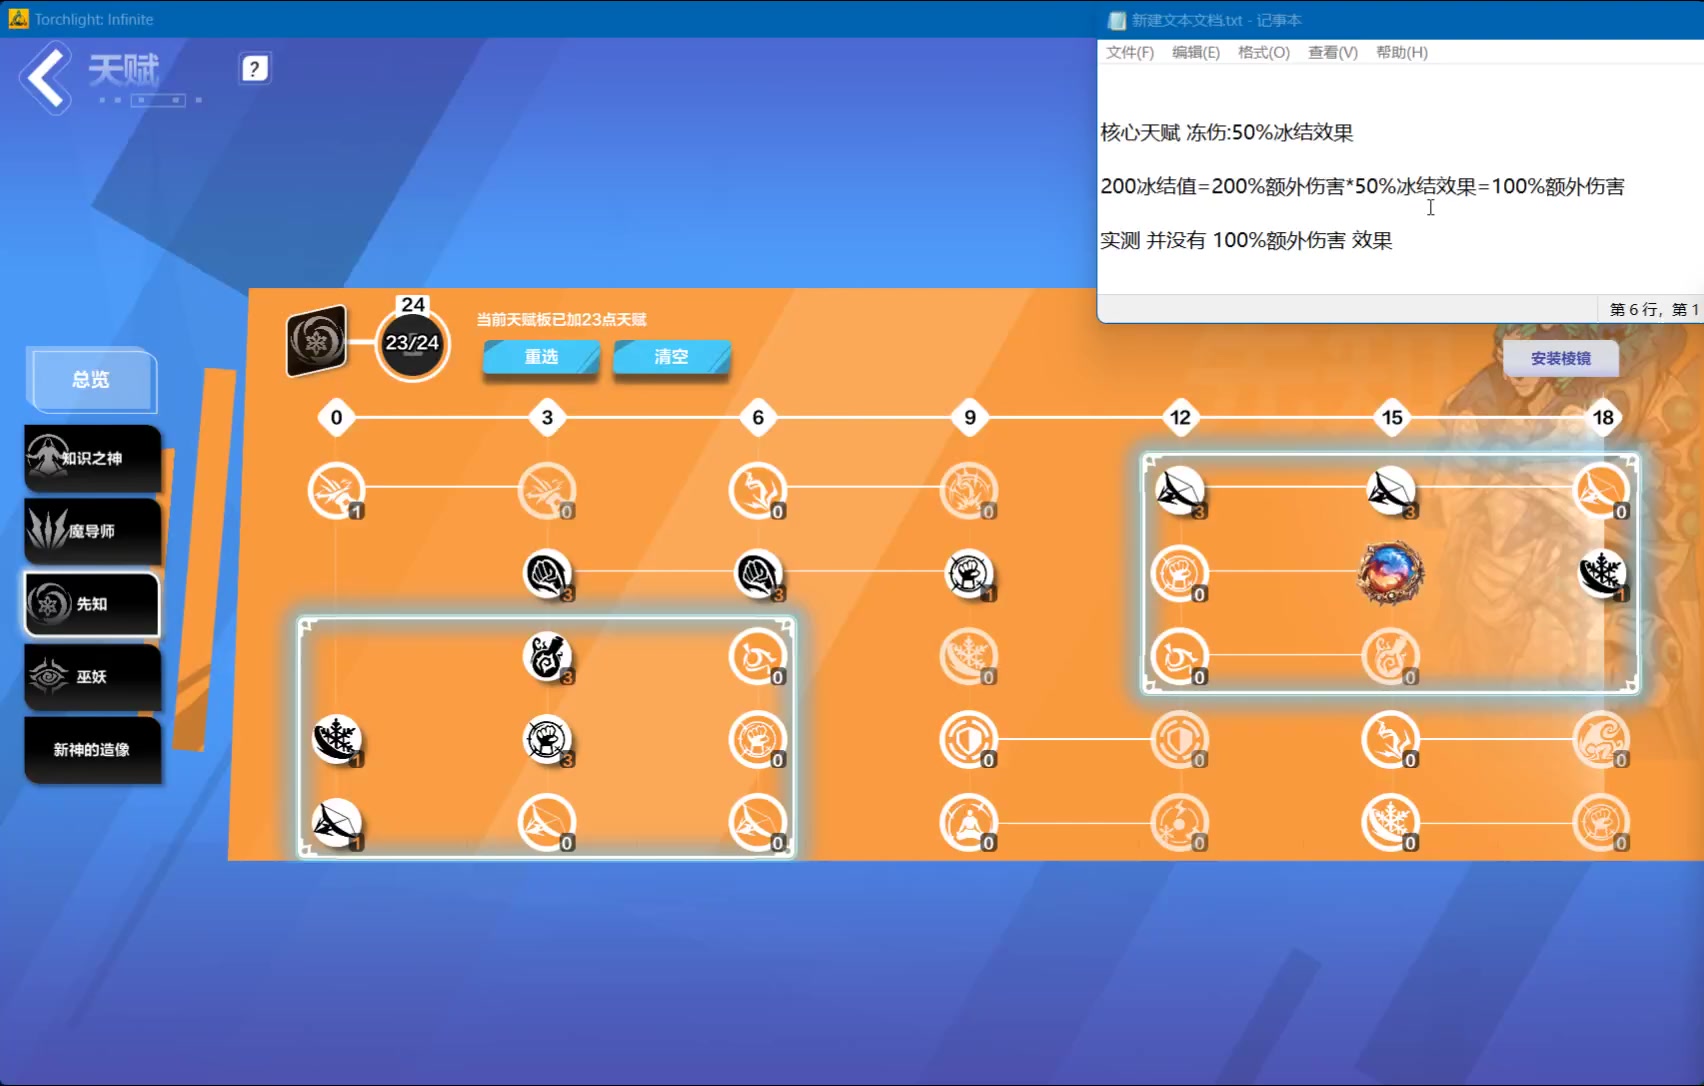
Task: Click the colorful core talent orb
Action: pos(1390,573)
